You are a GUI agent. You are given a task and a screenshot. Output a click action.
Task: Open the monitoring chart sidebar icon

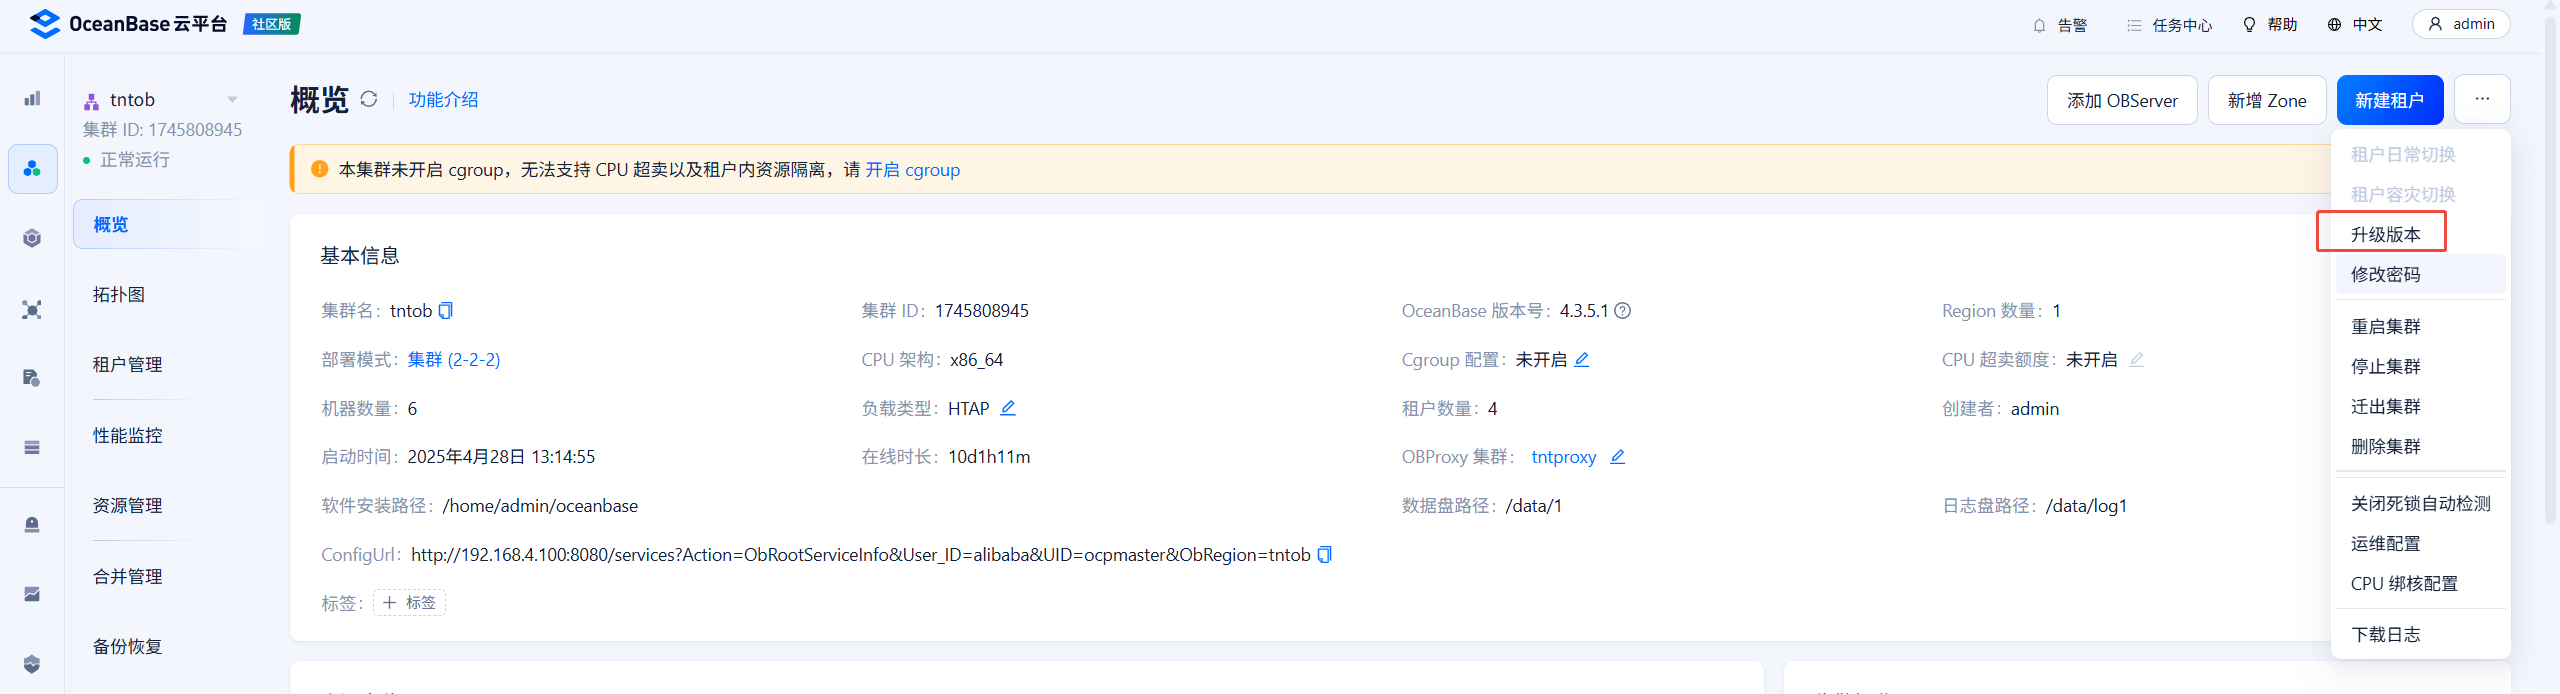32,594
